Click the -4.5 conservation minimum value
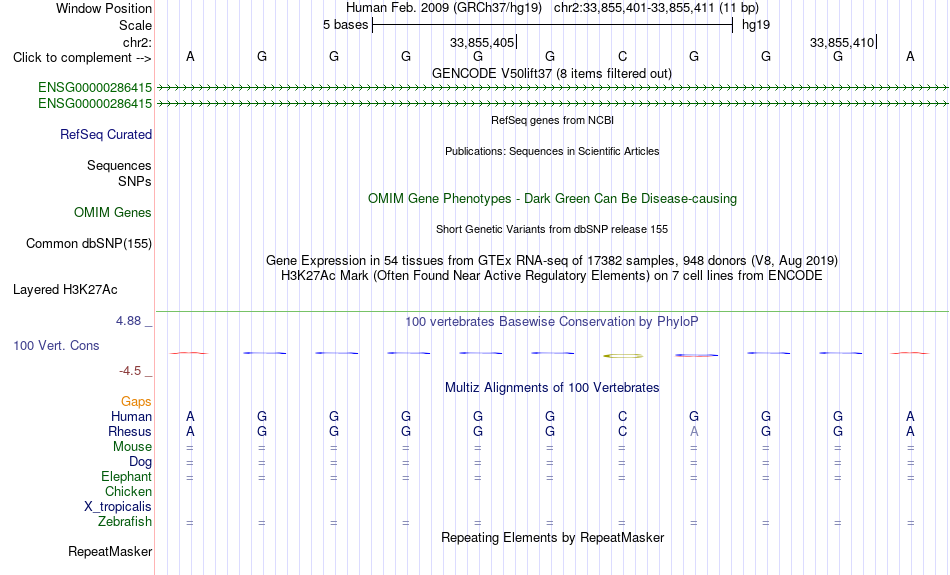 [130, 371]
